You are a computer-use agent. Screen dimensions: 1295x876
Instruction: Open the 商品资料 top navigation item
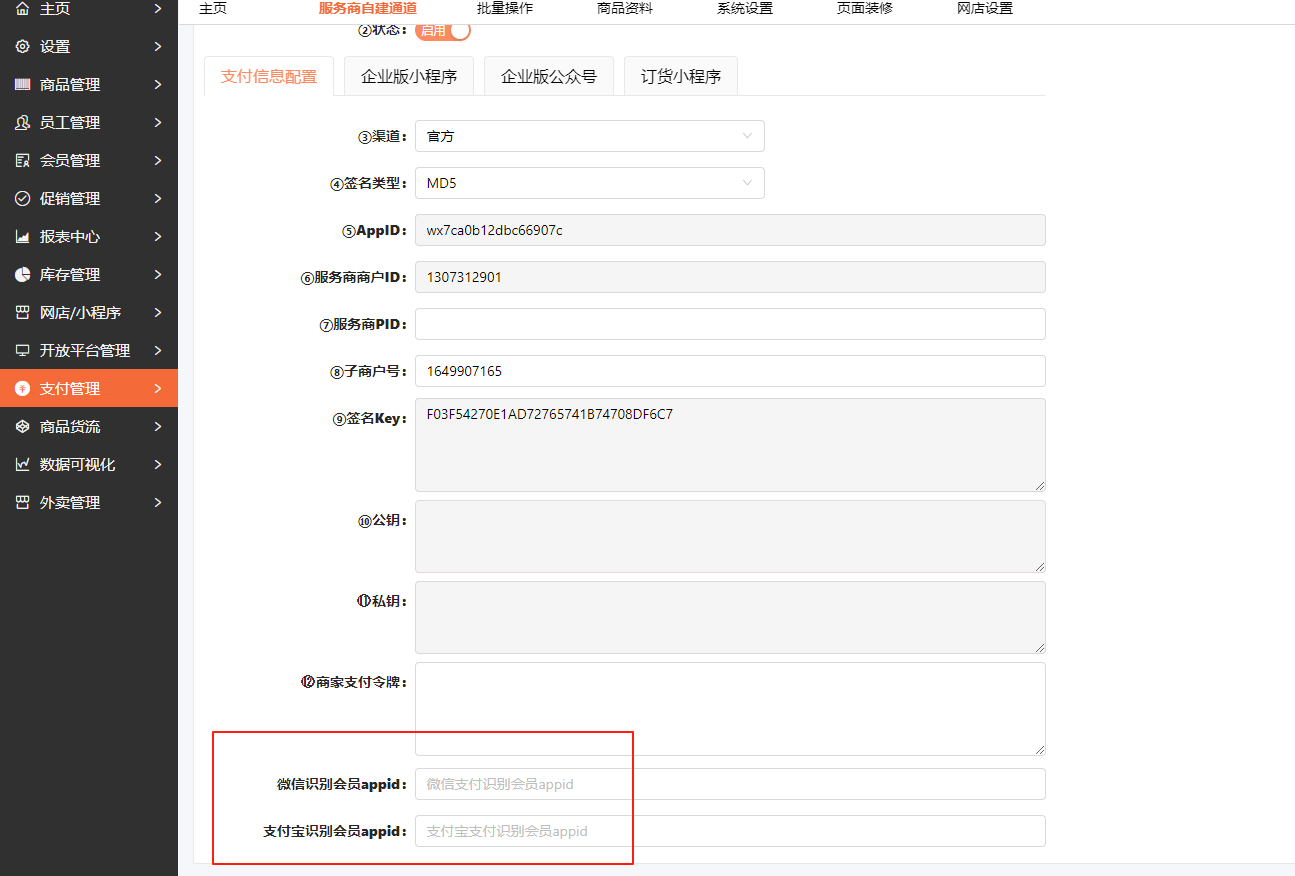click(x=625, y=8)
